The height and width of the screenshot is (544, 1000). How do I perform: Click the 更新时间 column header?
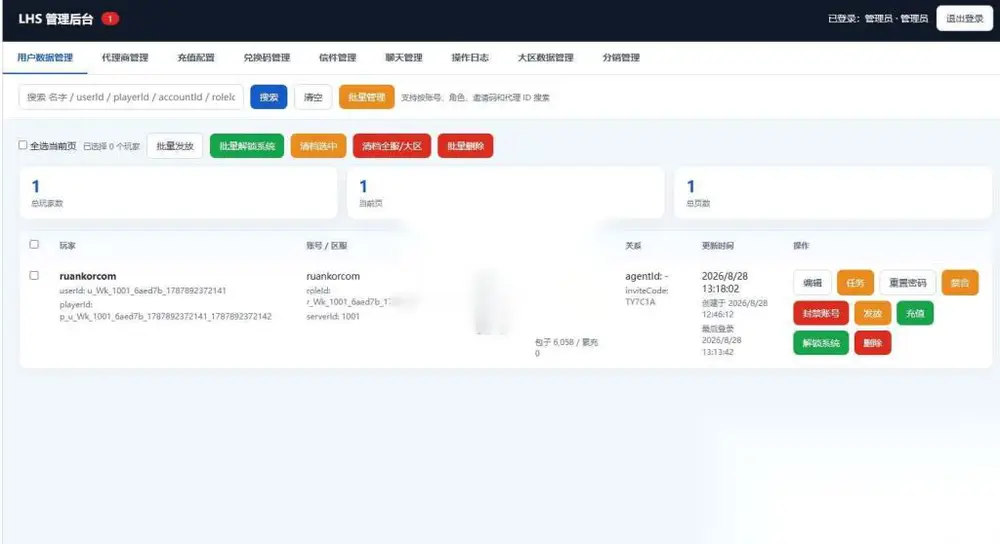point(717,246)
